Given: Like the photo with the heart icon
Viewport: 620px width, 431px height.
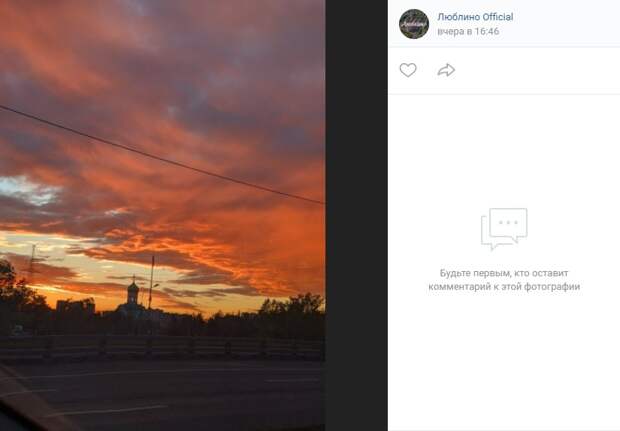Looking at the screenshot, I should tap(408, 70).
